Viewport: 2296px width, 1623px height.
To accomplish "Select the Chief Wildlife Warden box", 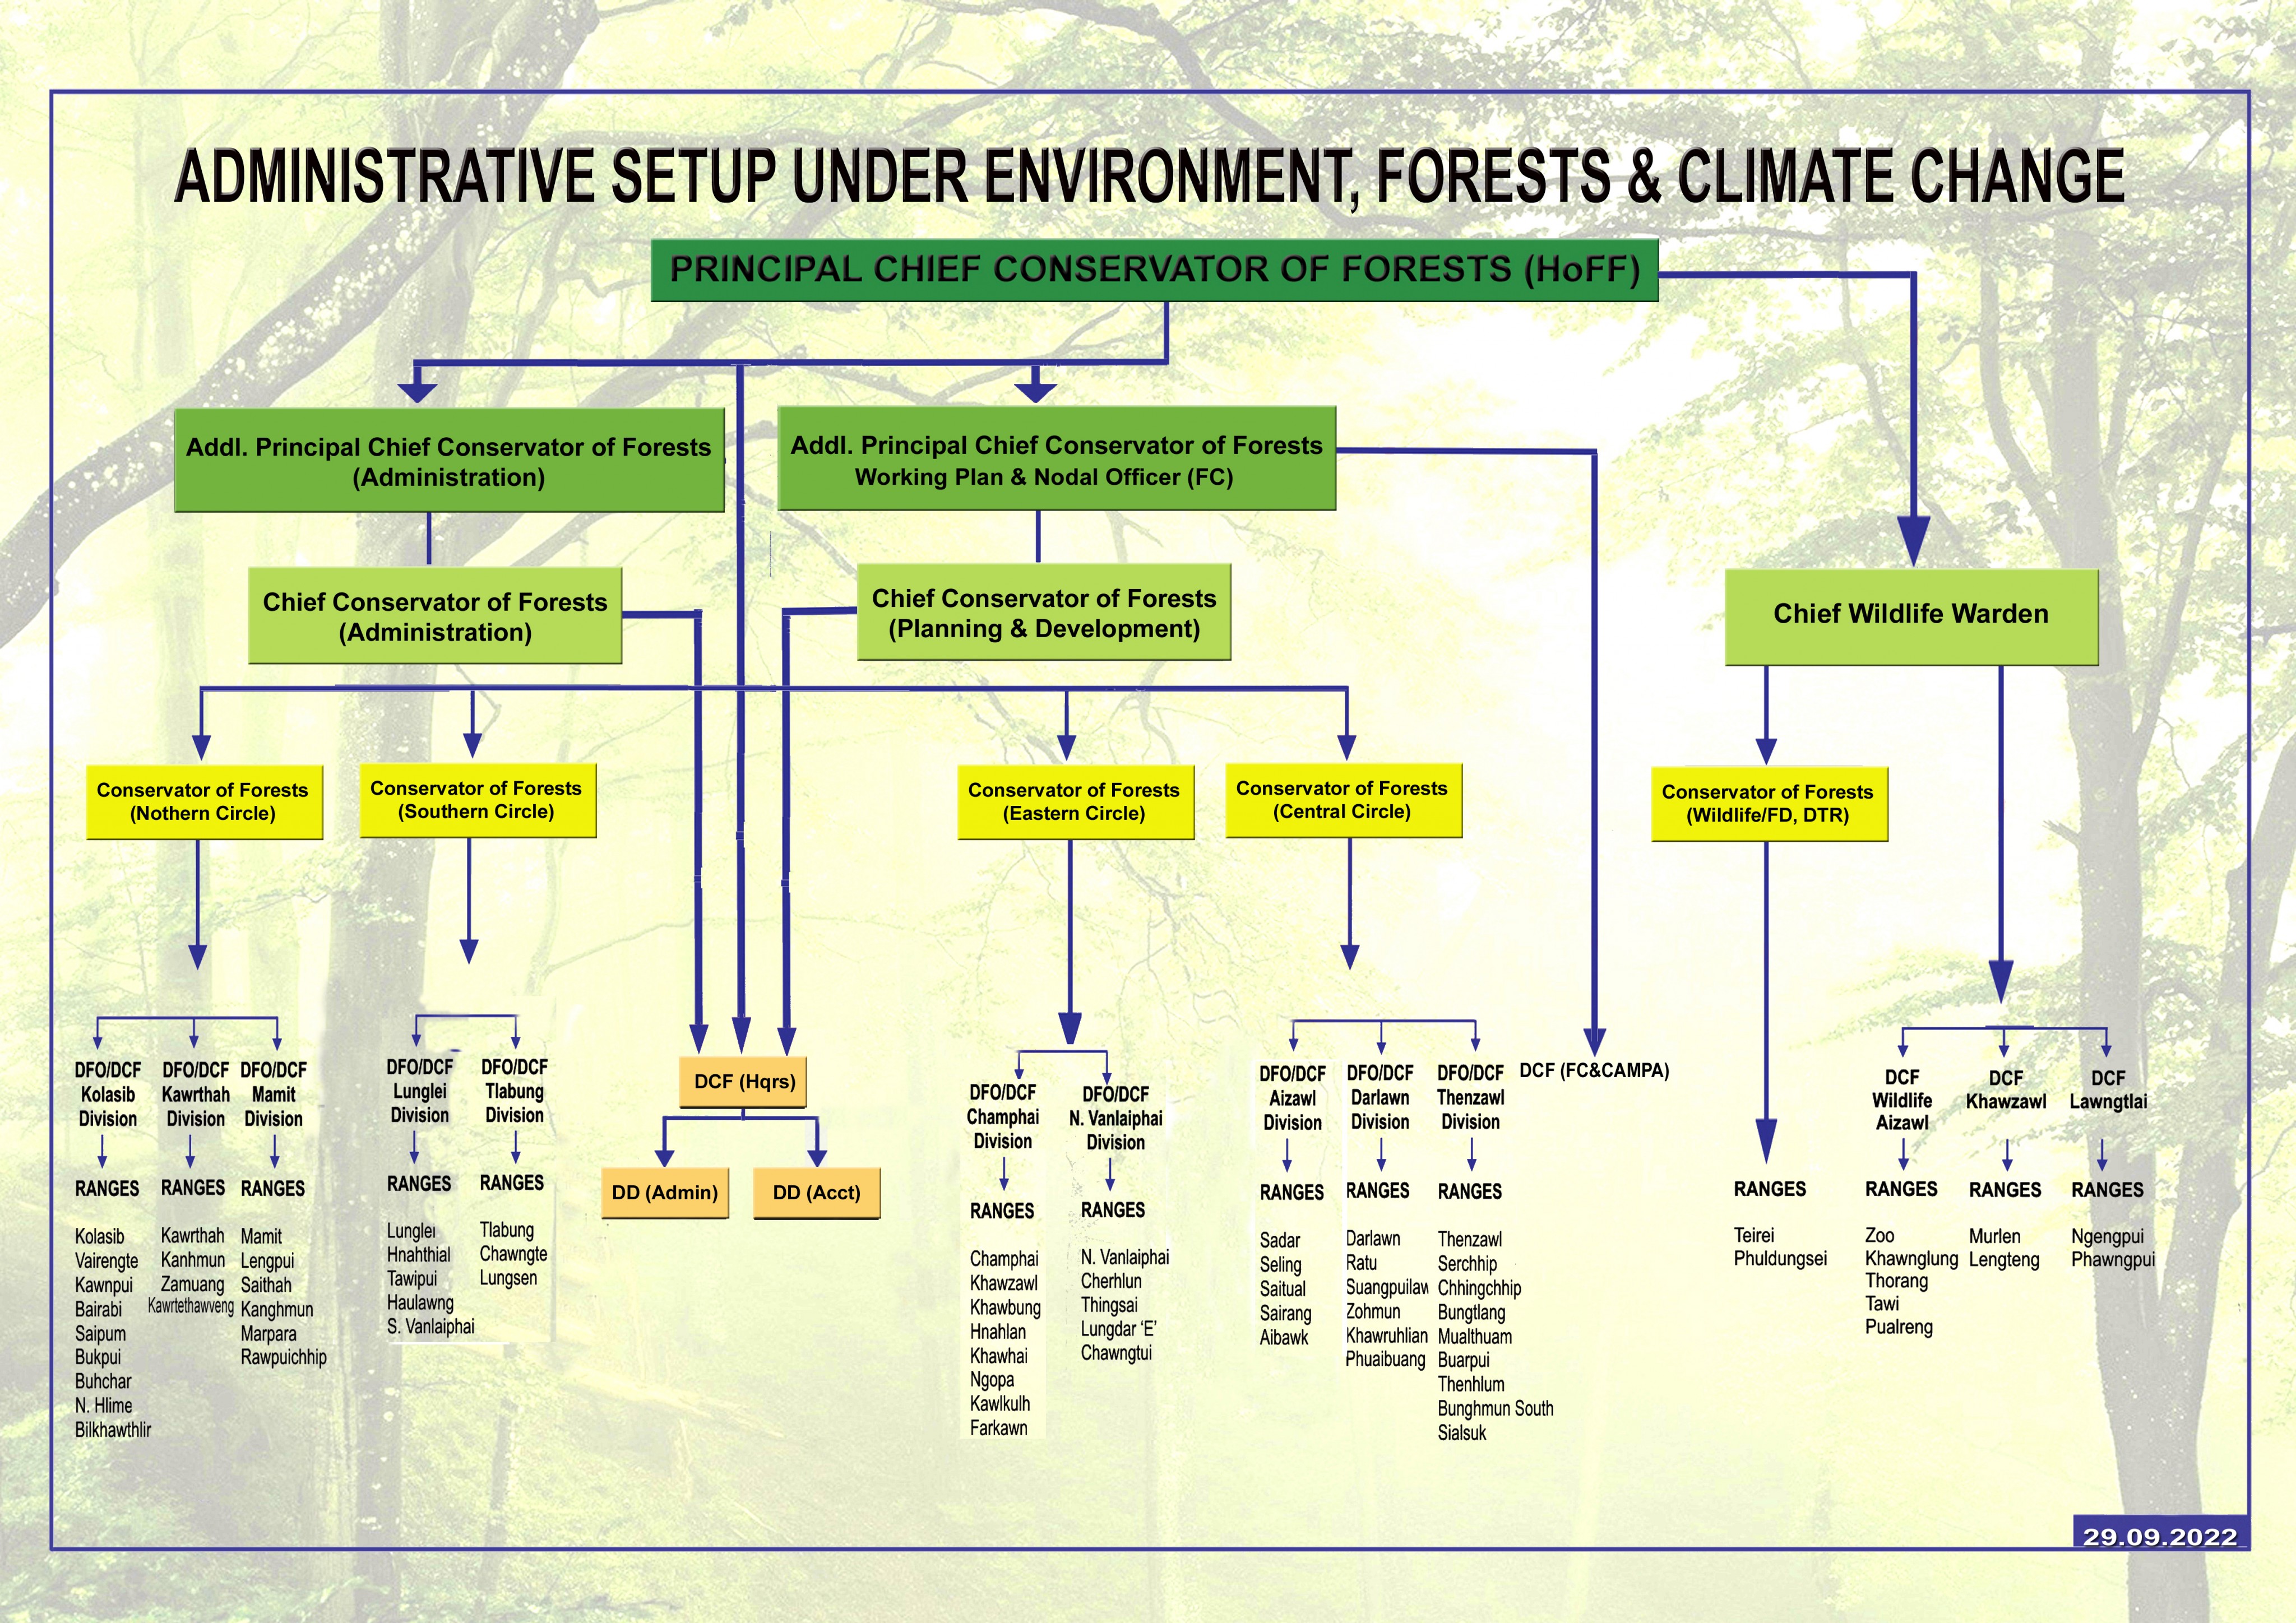I will pos(1911,617).
